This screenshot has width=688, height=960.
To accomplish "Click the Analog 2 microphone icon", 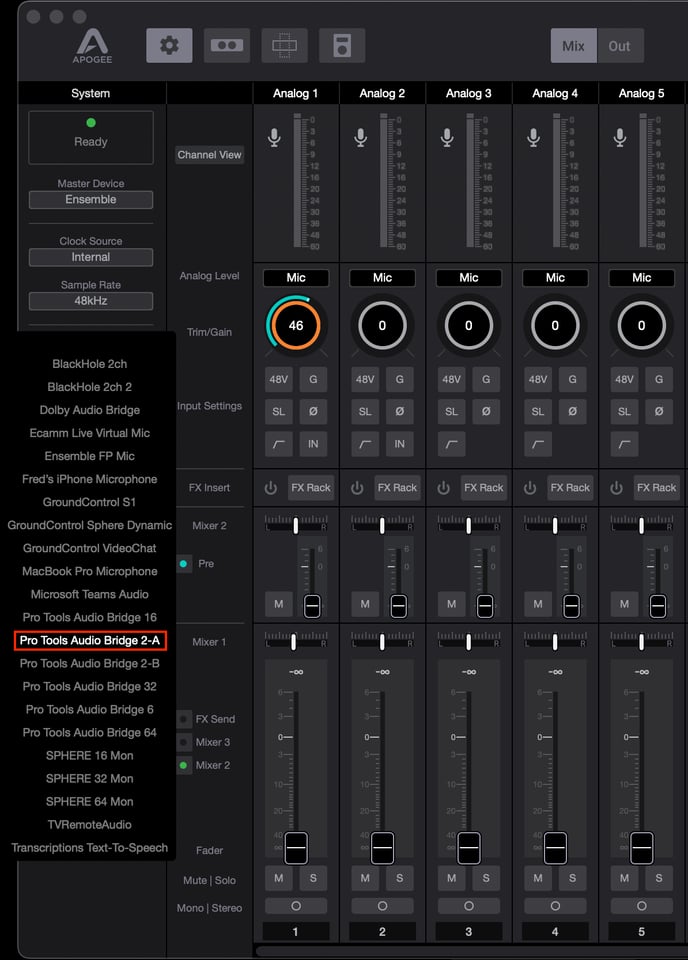I will pyautogui.click(x=361, y=138).
